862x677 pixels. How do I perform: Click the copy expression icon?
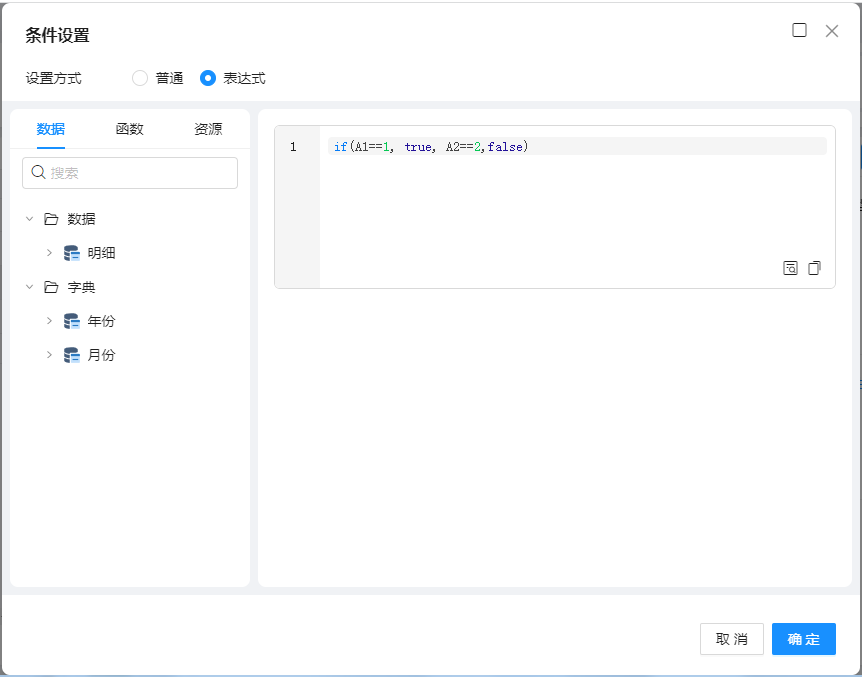click(814, 268)
